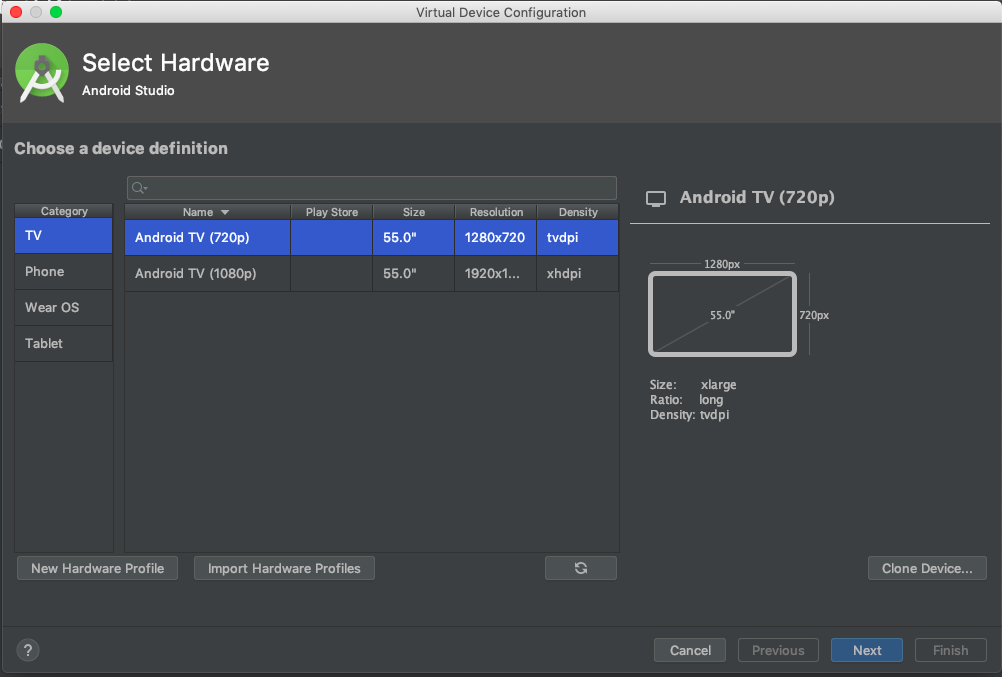
Task: Select the Android TV (720p) row
Action: pyautogui.click(x=371, y=237)
